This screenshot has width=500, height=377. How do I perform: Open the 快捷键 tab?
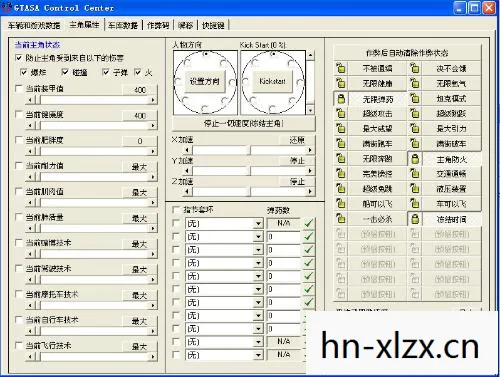tap(213, 25)
